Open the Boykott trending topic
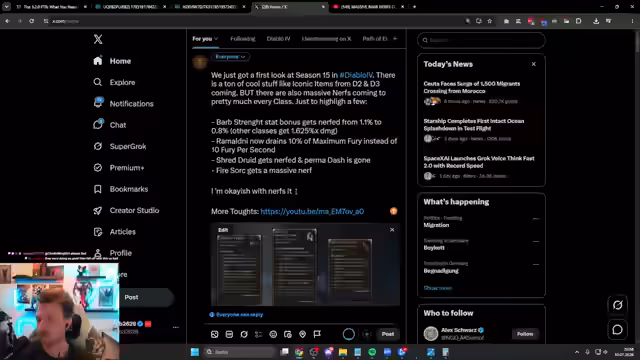This screenshot has height=360, width=640. point(434,248)
